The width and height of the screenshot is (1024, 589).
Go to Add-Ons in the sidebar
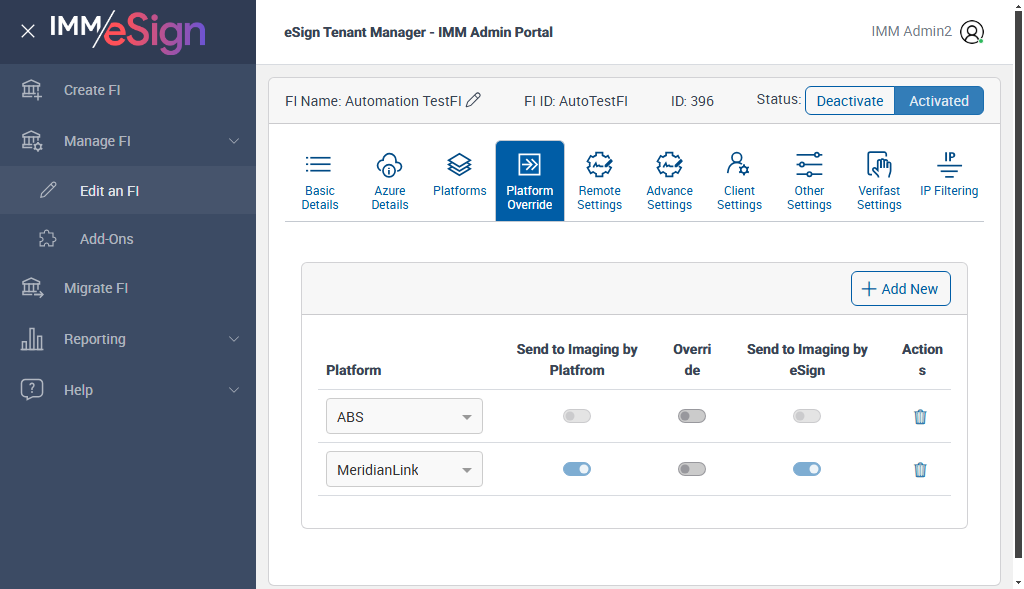106,239
